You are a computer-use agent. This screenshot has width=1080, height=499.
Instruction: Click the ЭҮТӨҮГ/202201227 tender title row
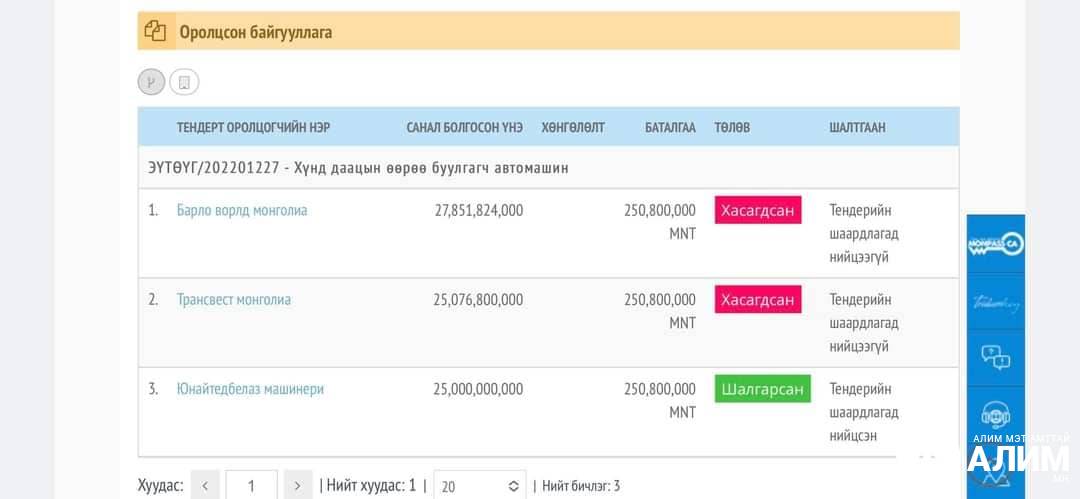(x=548, y=167)
